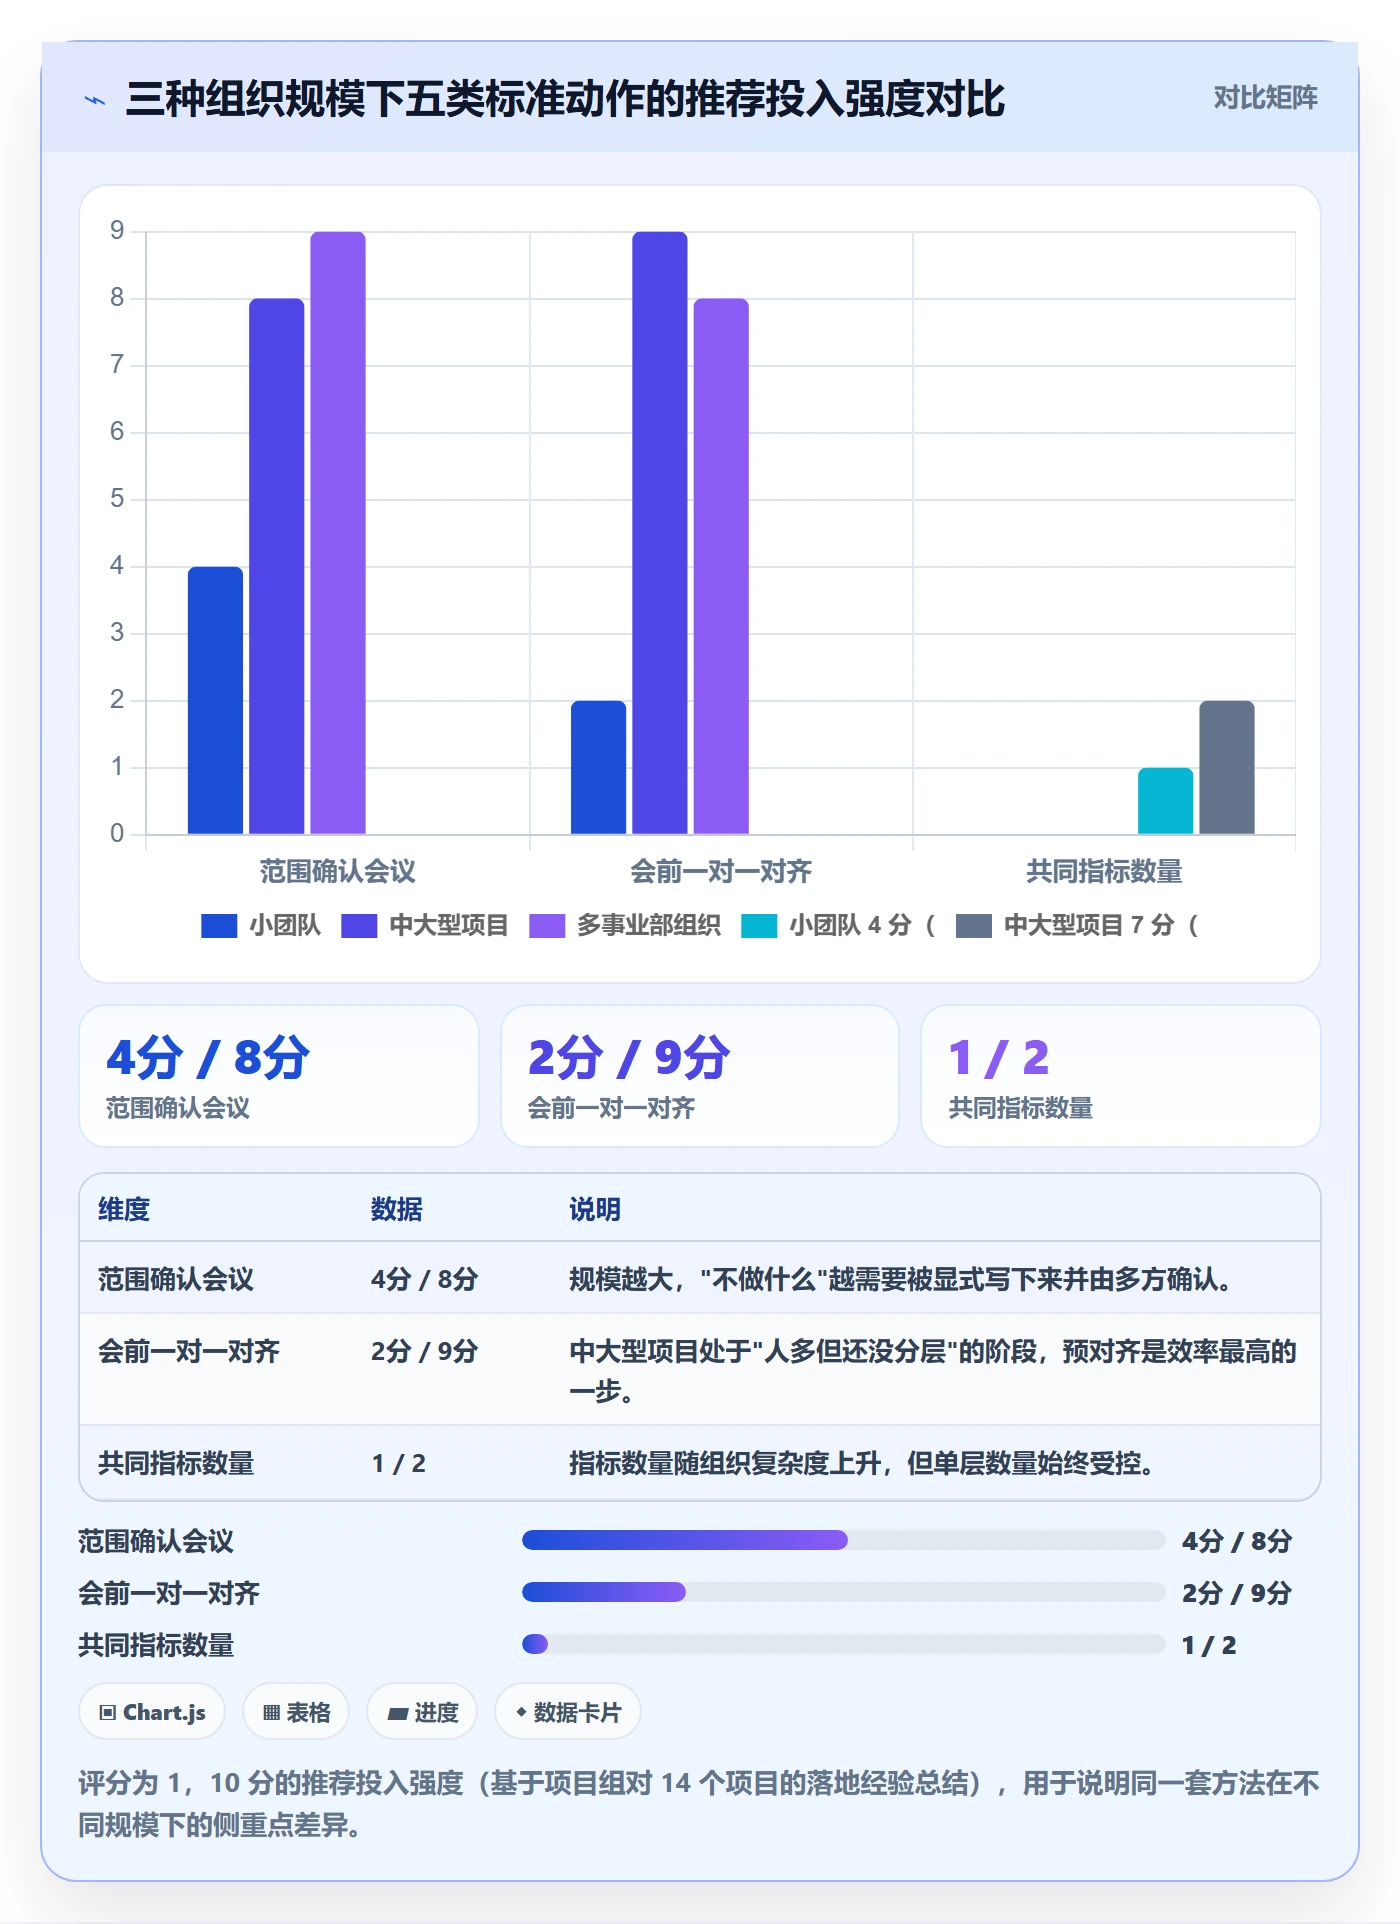Click the grid icon in 表格 chip

271,1713
